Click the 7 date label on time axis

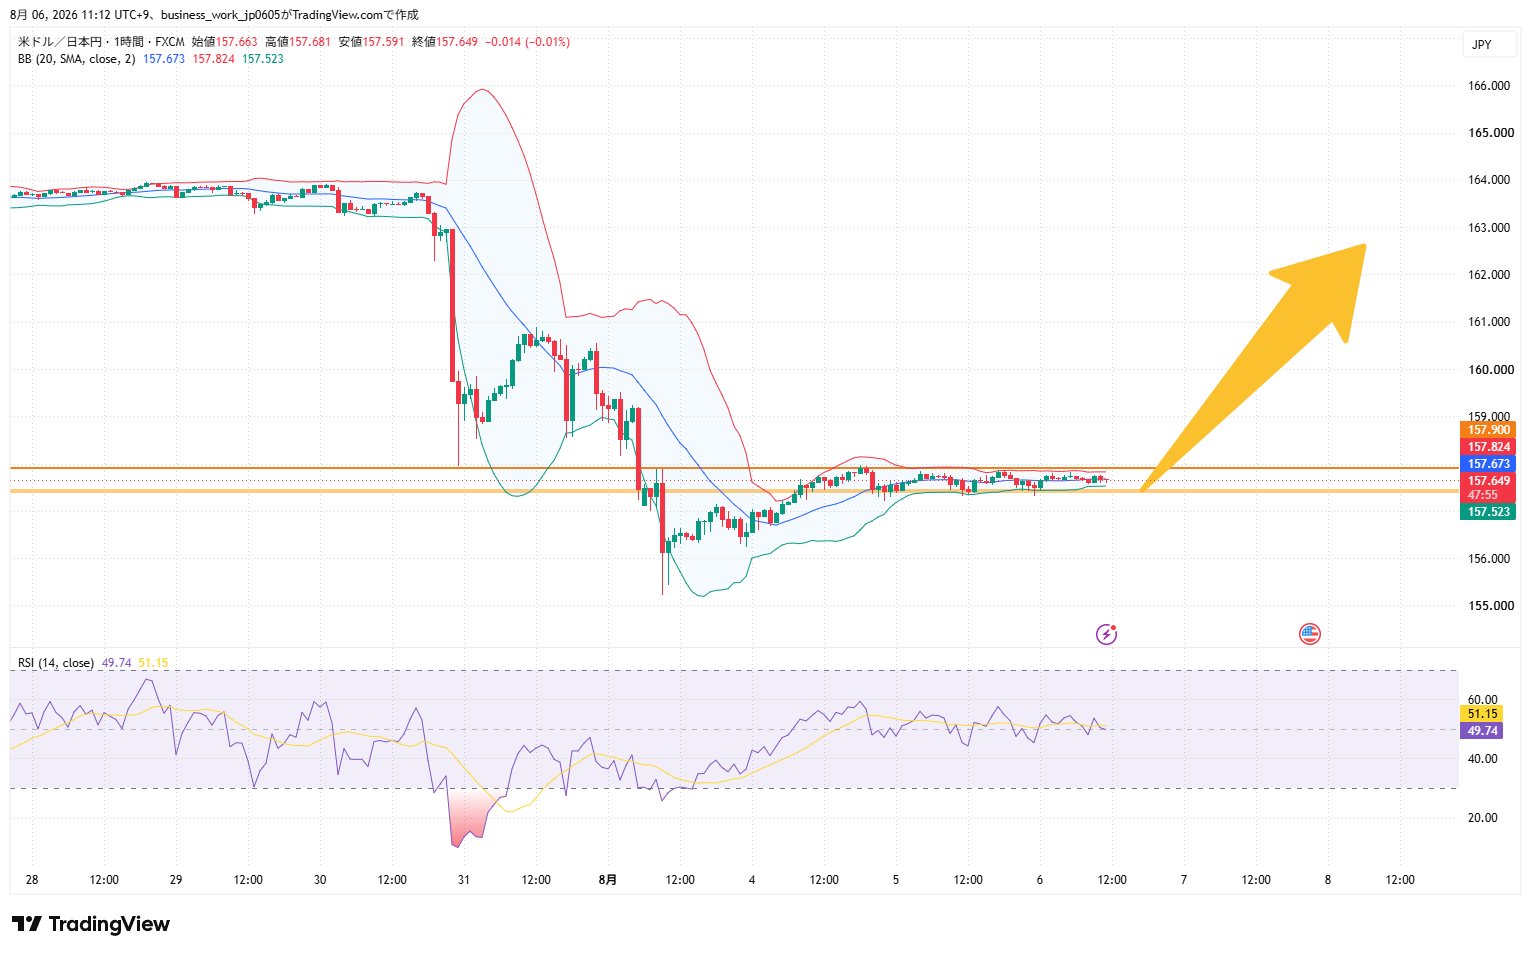coord(1184,880)
